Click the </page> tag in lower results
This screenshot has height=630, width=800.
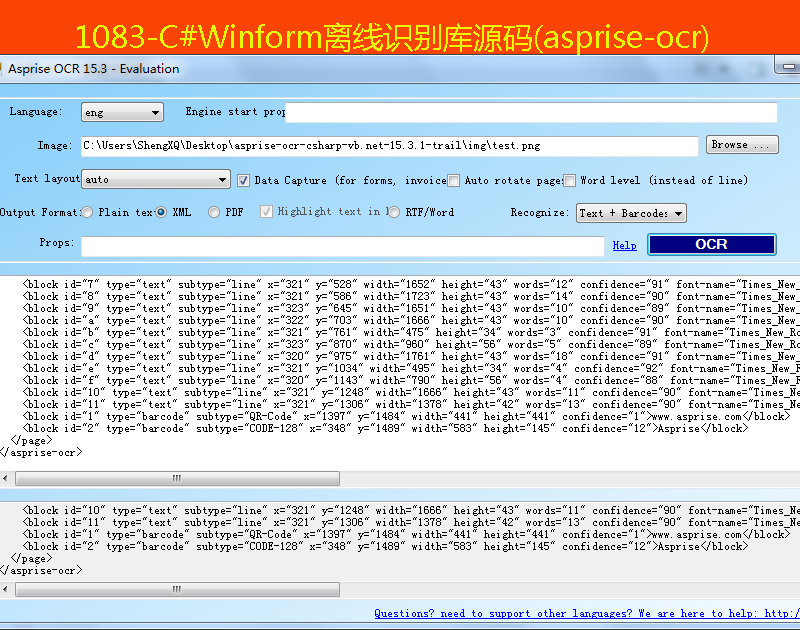point(32,559)
